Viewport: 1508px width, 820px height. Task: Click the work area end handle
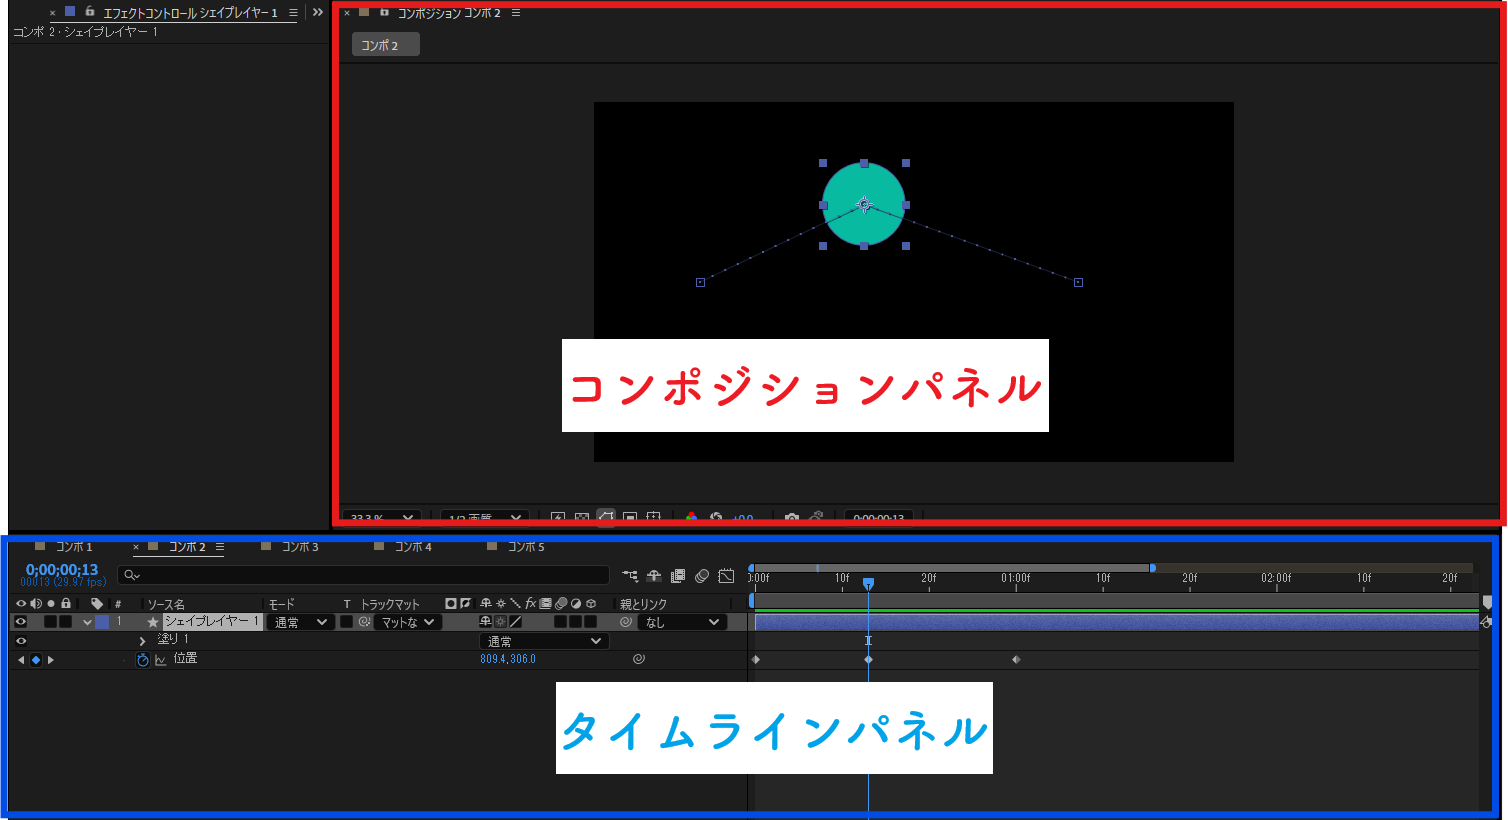click(x=1153, y=568)
